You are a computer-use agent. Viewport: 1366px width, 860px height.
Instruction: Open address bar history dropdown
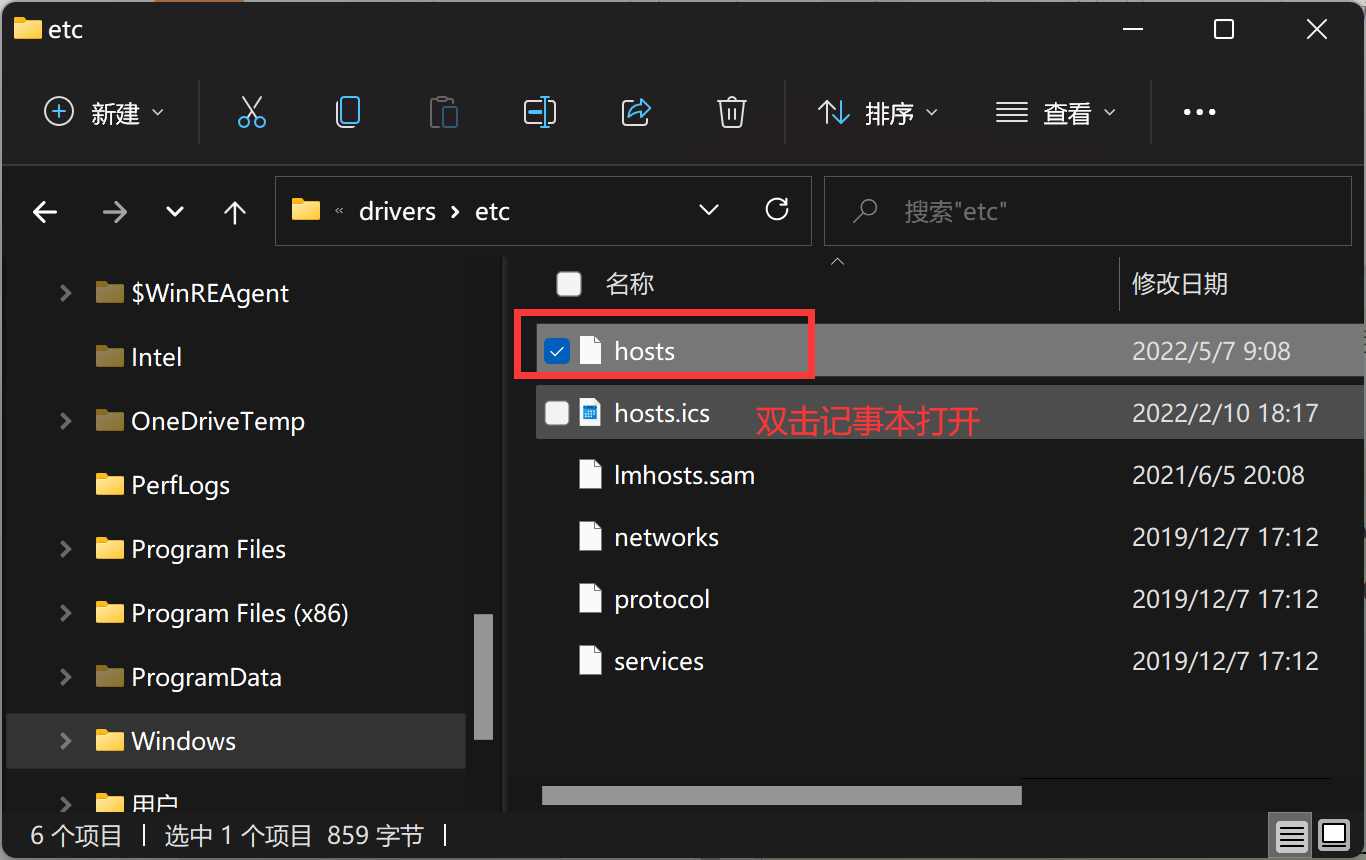[709, 210]
